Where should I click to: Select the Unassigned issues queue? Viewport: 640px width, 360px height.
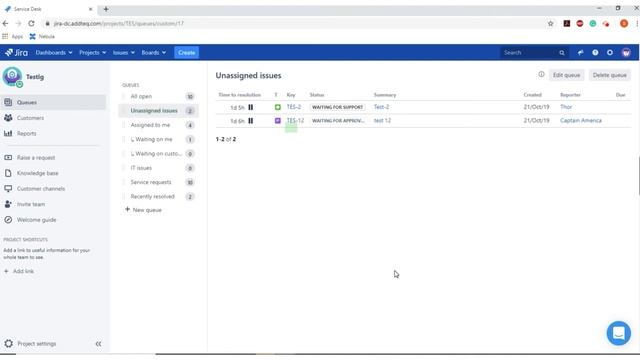[158, 111]
